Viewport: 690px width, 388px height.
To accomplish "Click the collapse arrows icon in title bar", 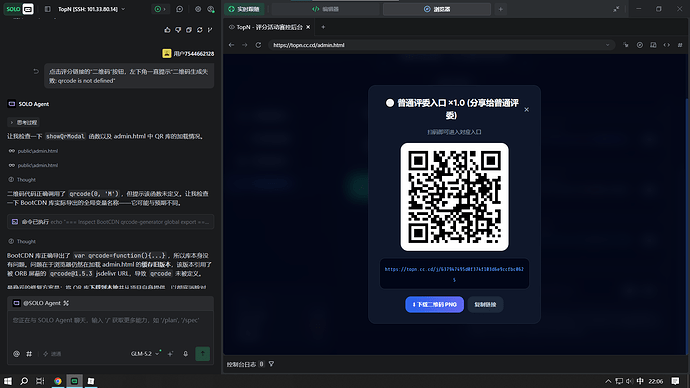I will click(x=616, y=9).
